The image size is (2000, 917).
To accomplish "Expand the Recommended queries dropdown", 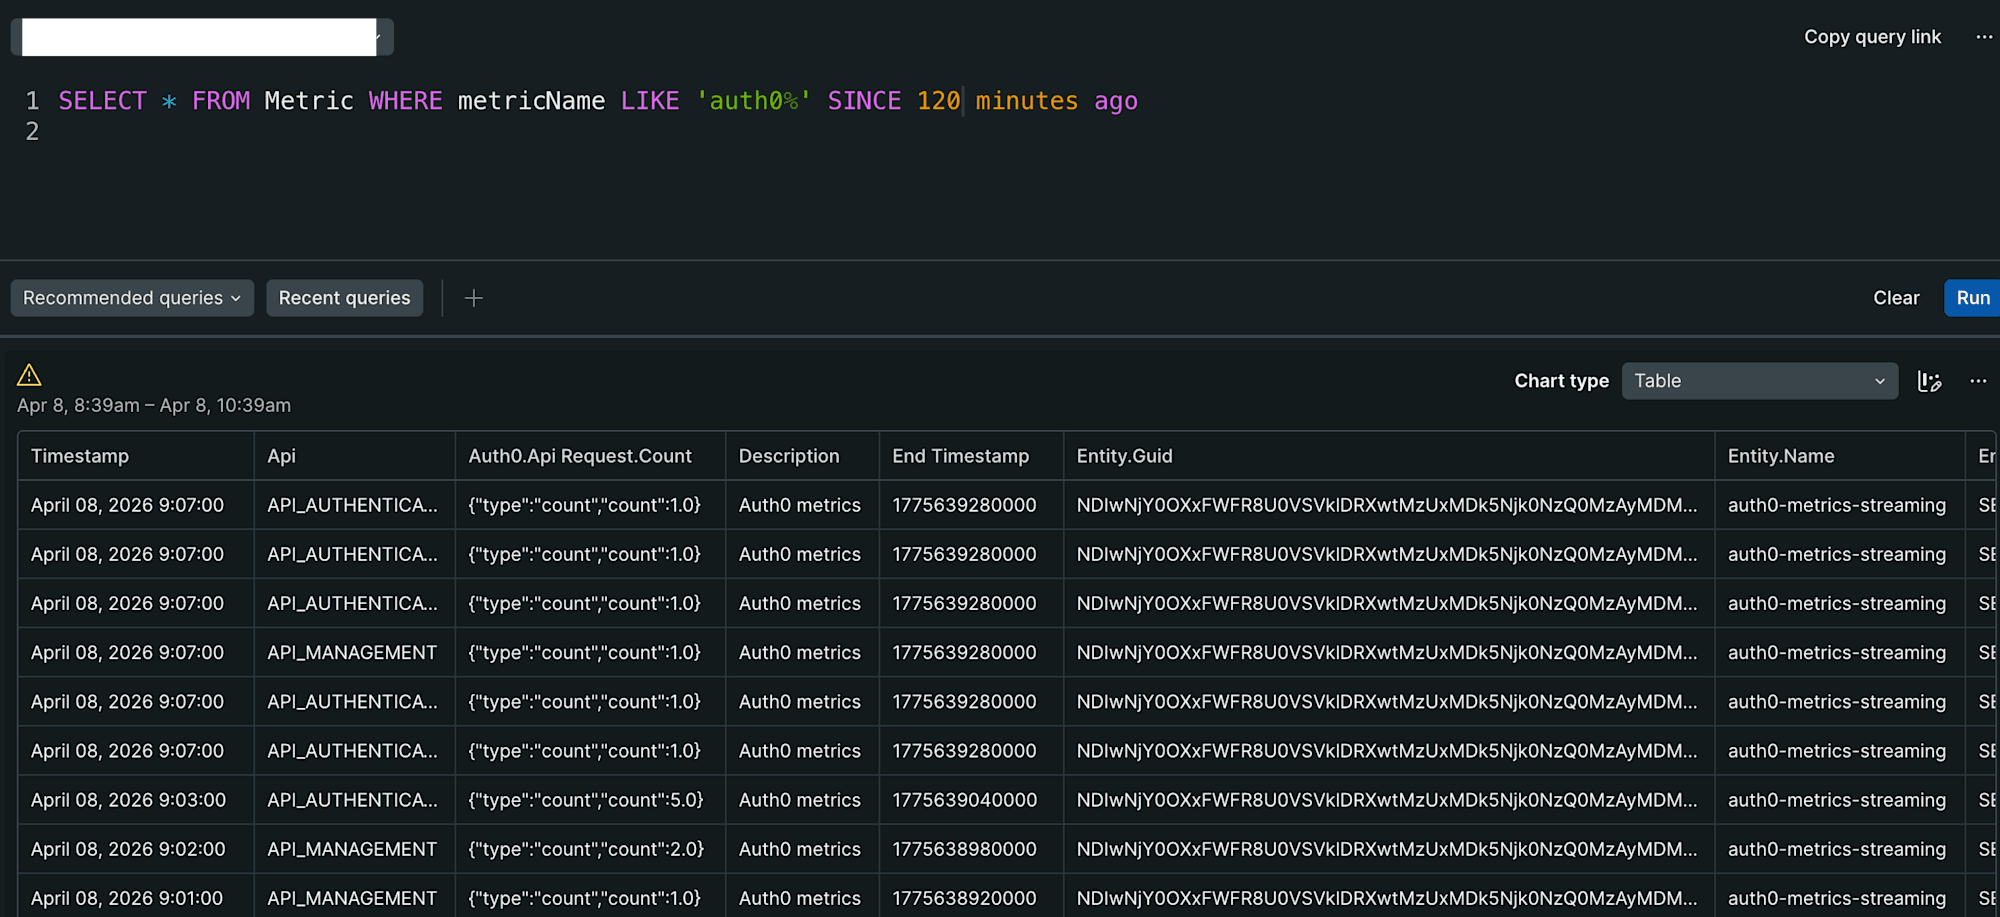I will pos(131,297).
